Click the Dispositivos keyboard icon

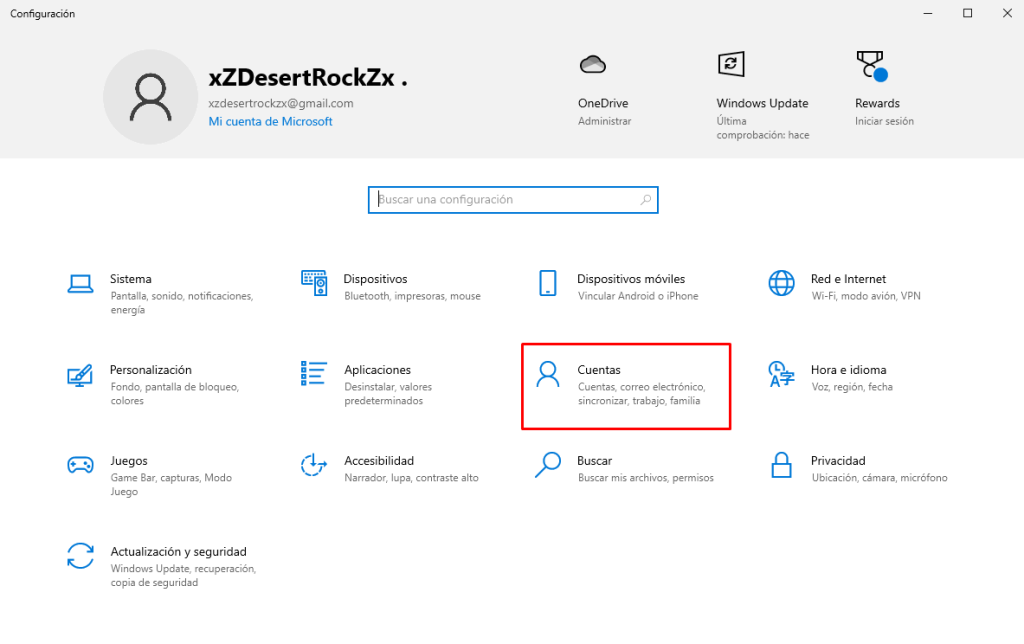point(314,283)
